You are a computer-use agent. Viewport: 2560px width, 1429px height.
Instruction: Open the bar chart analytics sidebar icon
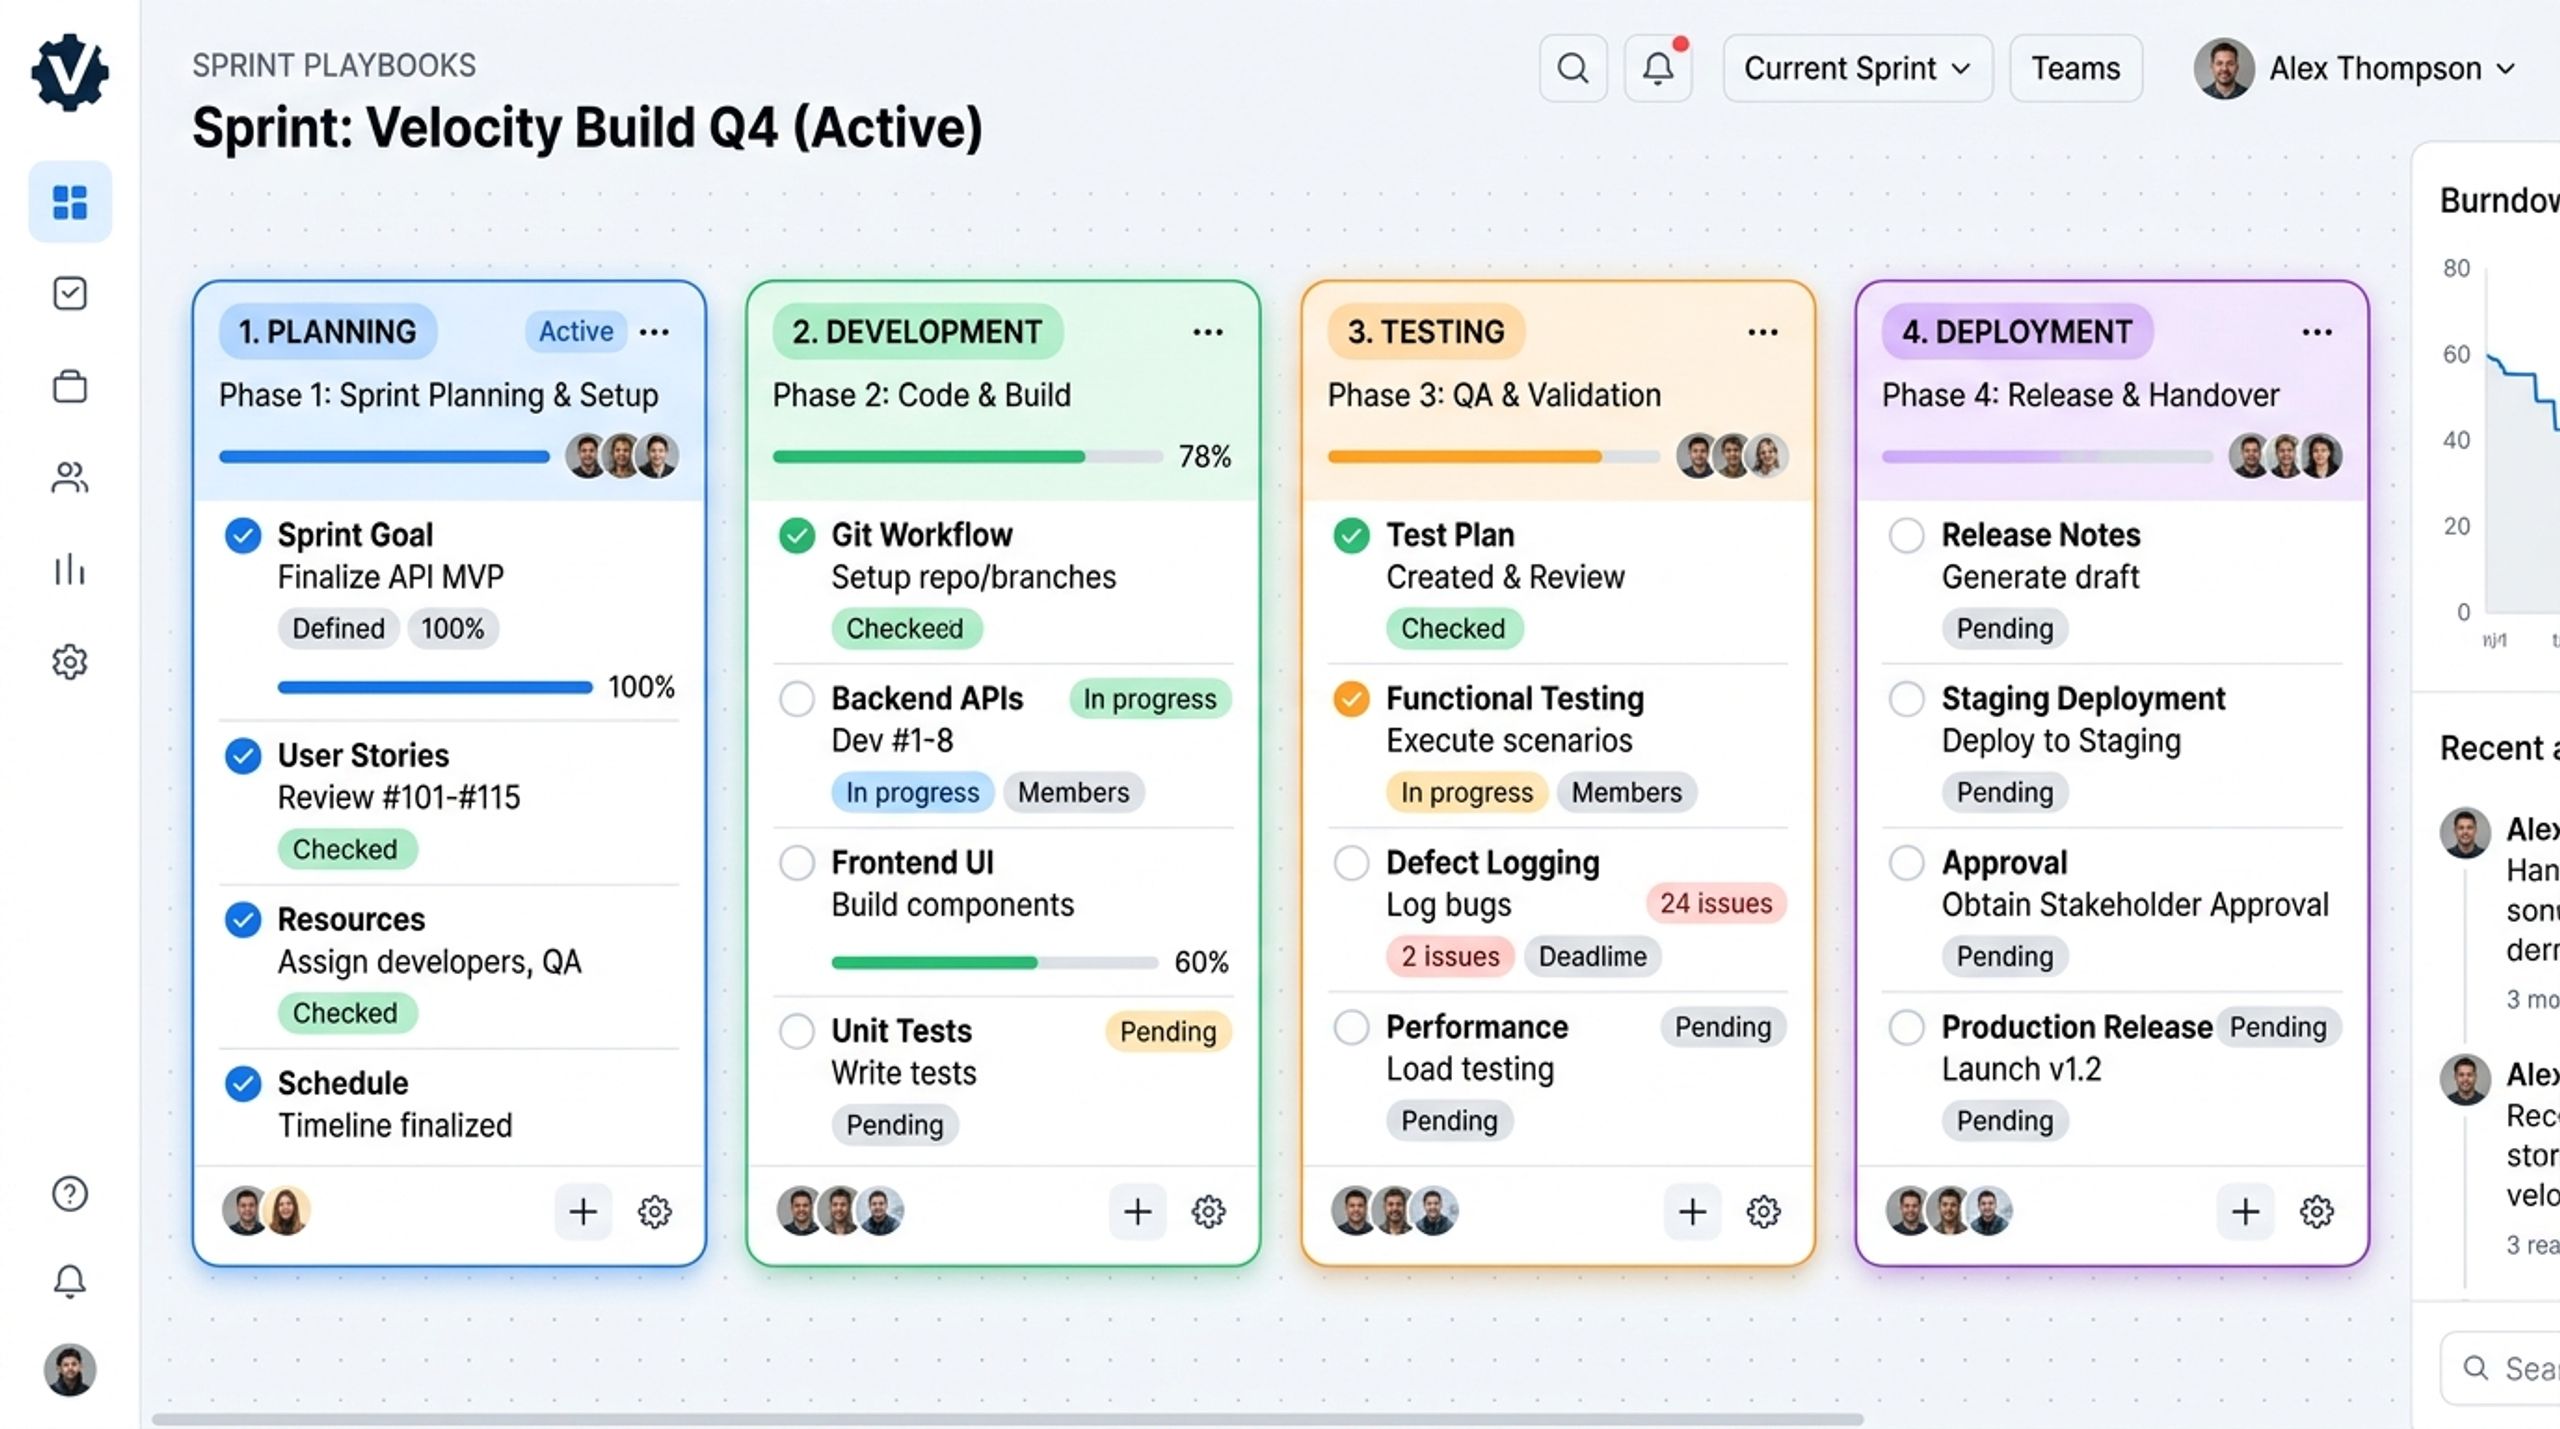tap(70, 570)
